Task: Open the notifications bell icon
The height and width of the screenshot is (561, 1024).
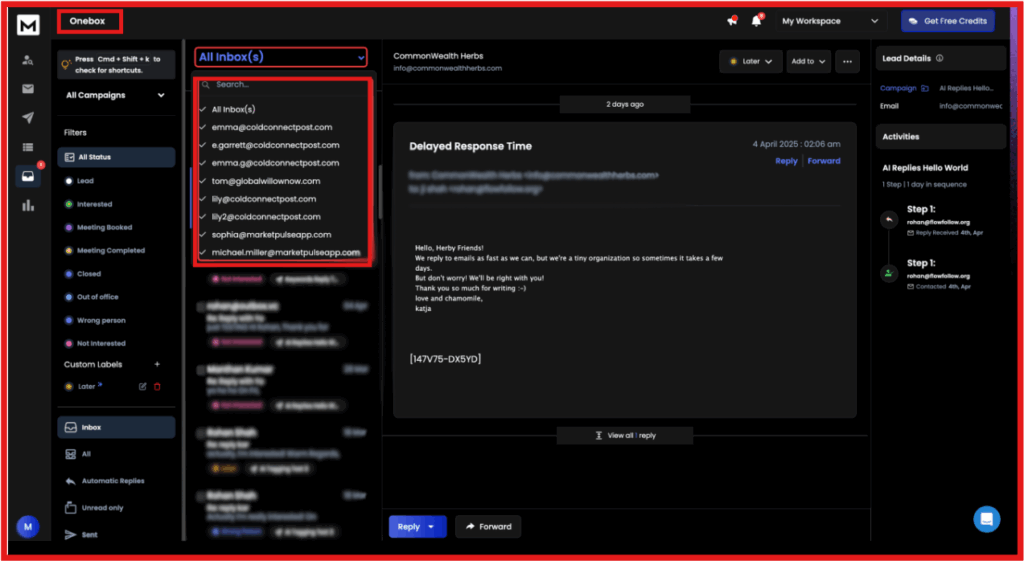Action: click(x=757, y=21)
